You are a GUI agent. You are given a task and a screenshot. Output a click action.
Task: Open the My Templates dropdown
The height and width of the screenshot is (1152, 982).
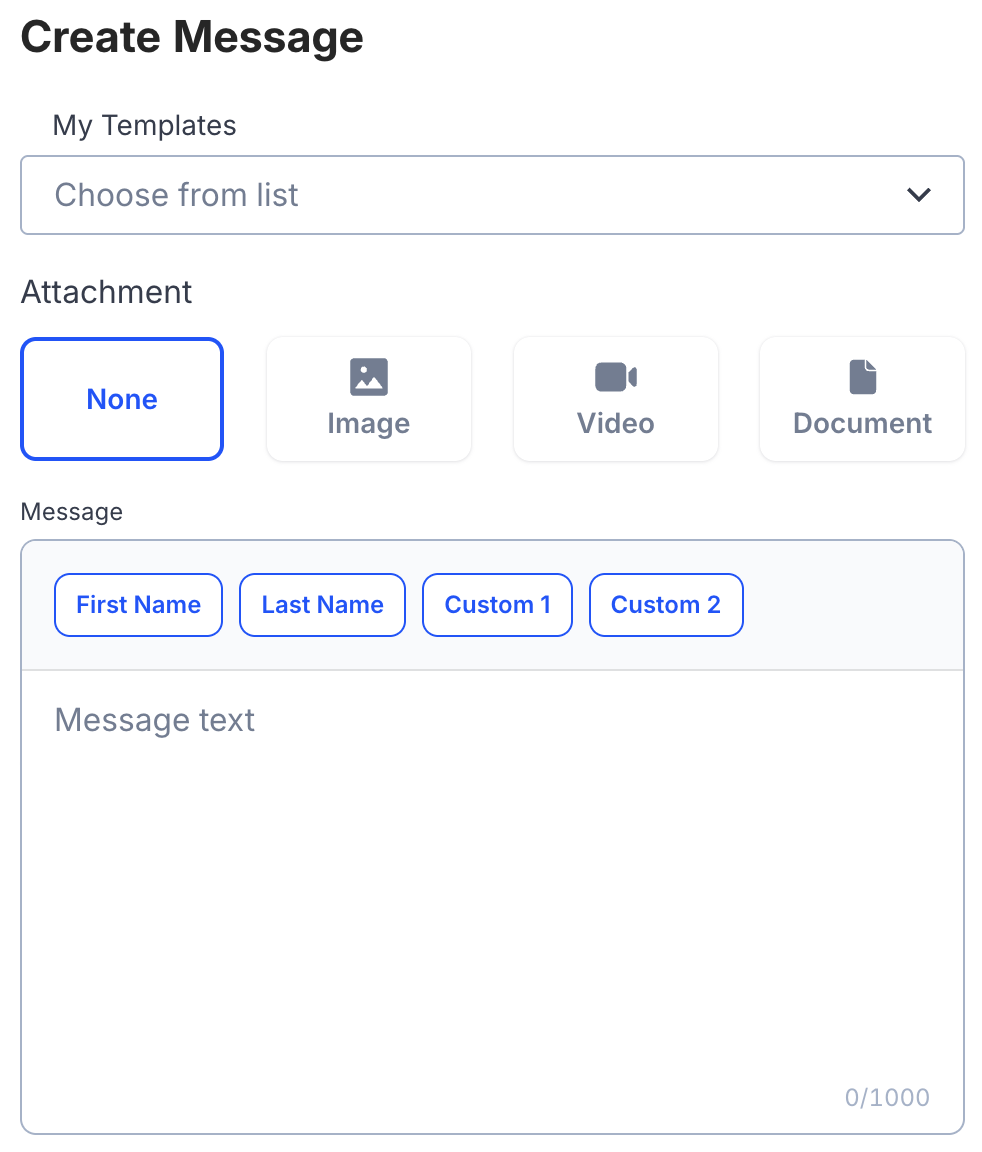(492, 195)
